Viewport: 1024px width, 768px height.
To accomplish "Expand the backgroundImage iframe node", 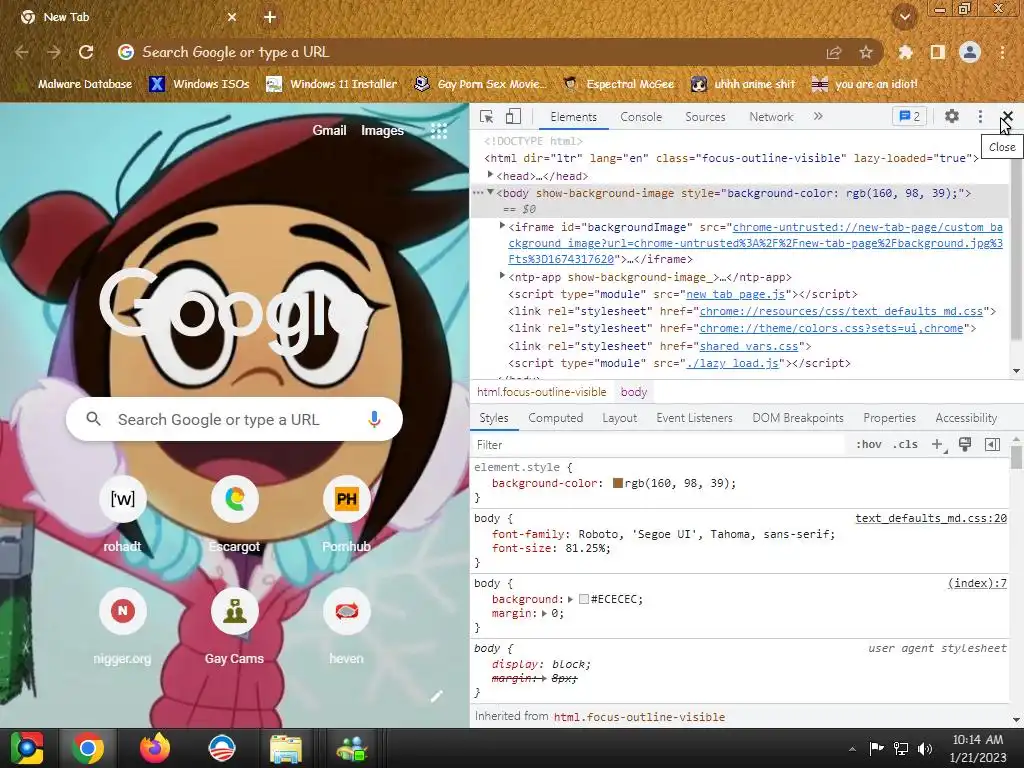I will click(502, 226).
